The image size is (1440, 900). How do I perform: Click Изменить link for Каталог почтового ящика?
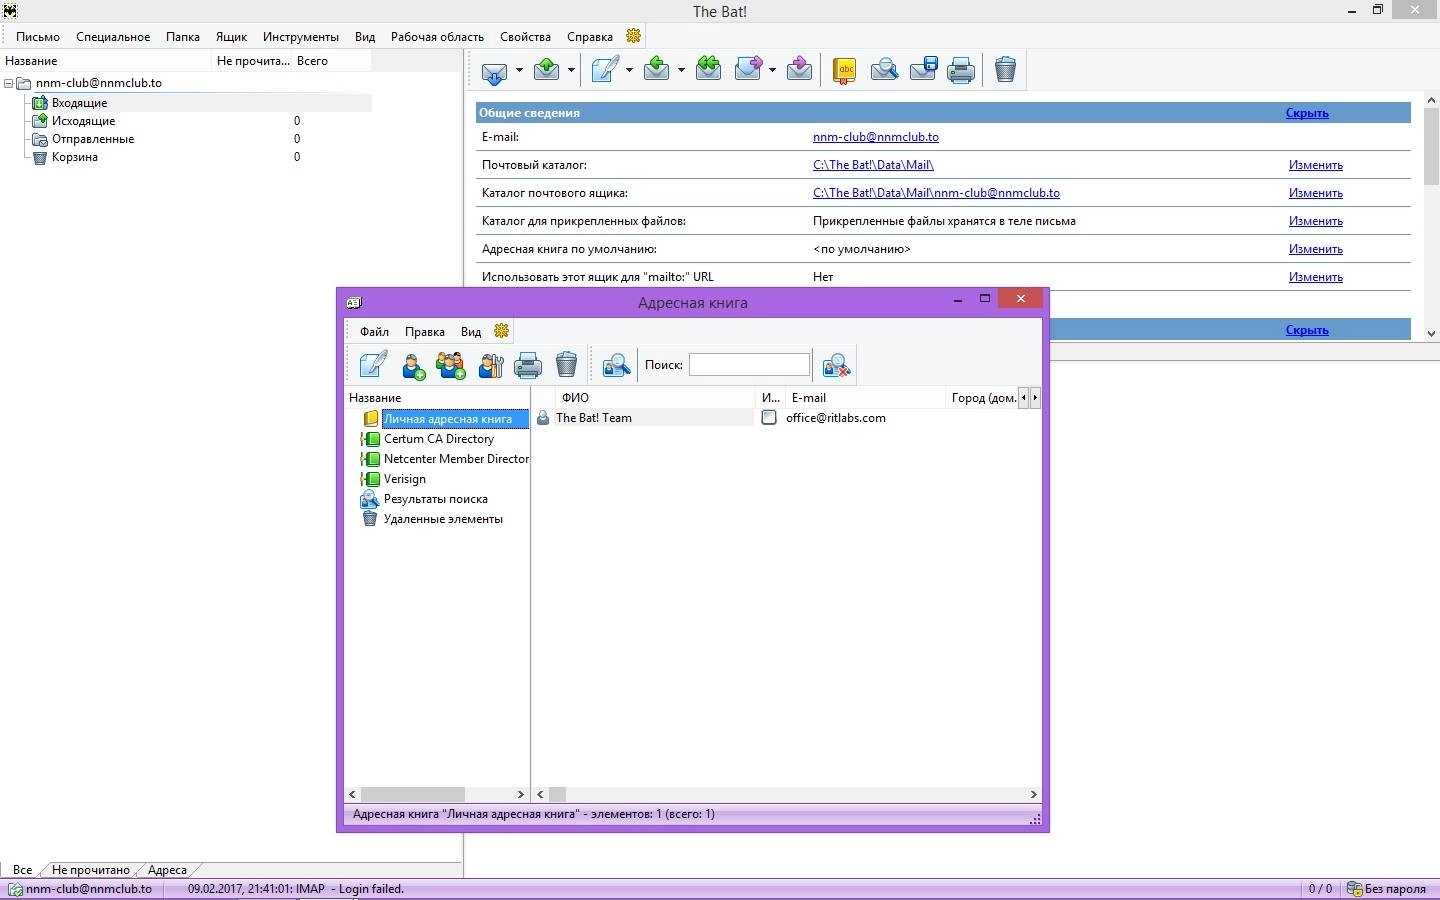coord(1315,193)
